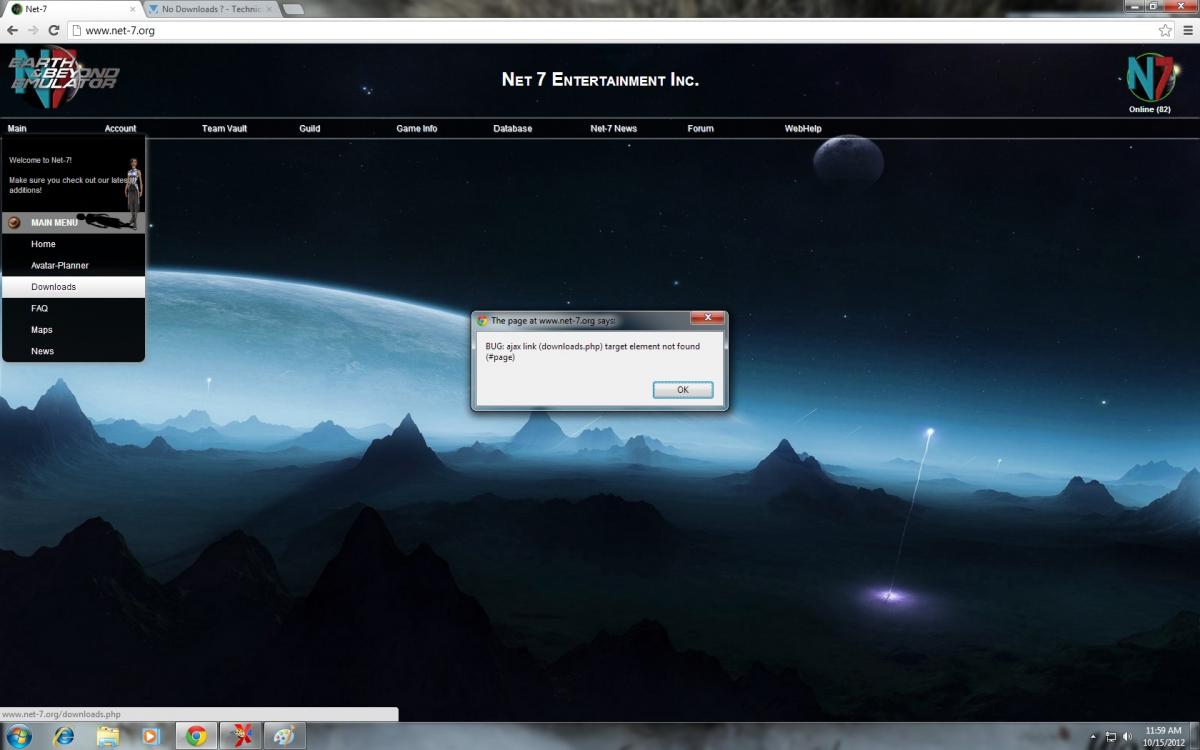Launch Windows Media Player from the taskbar
The width and height of the screenshot is (1200, 750).
(150, 735)
